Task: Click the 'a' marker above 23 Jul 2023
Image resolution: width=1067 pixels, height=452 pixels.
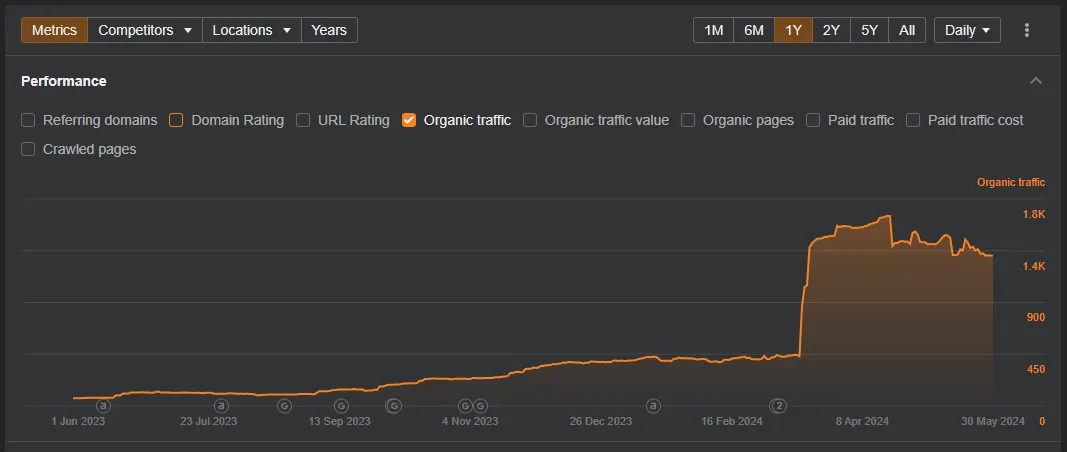Action: pyautogui.click(x=221, y=406)
